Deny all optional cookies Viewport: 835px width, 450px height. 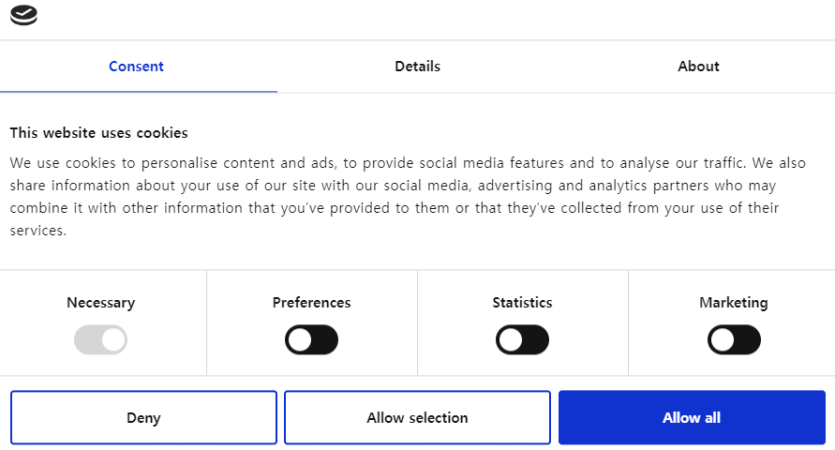pos(144,418)
